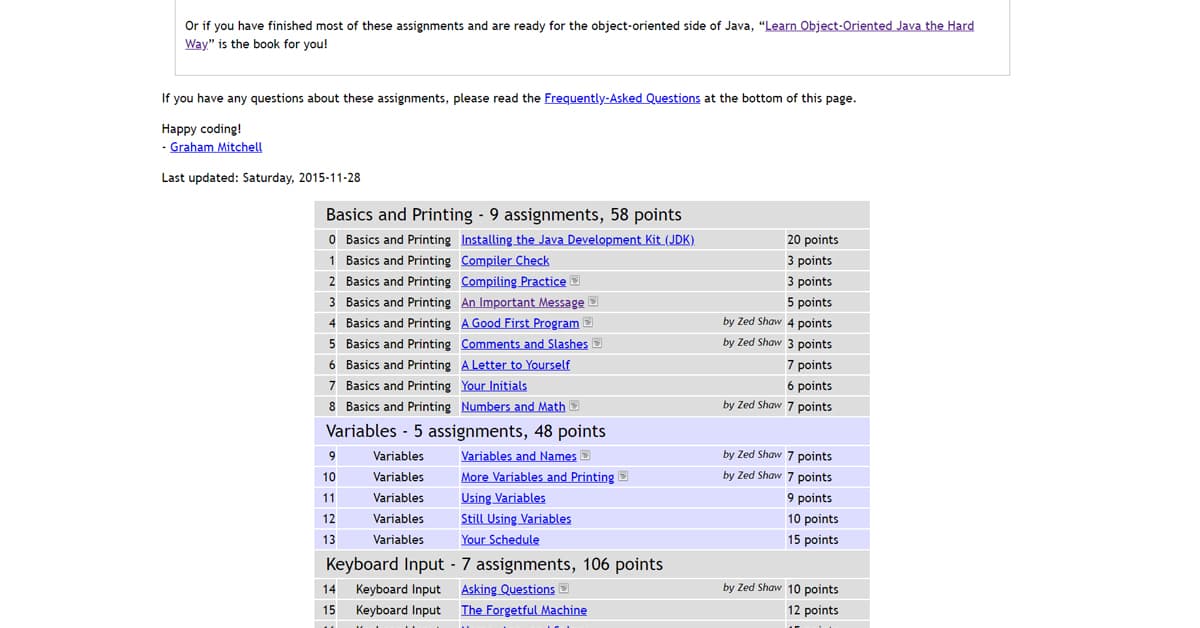
Task: Click the icon after Variables and Names
Action: pos(585,456)
